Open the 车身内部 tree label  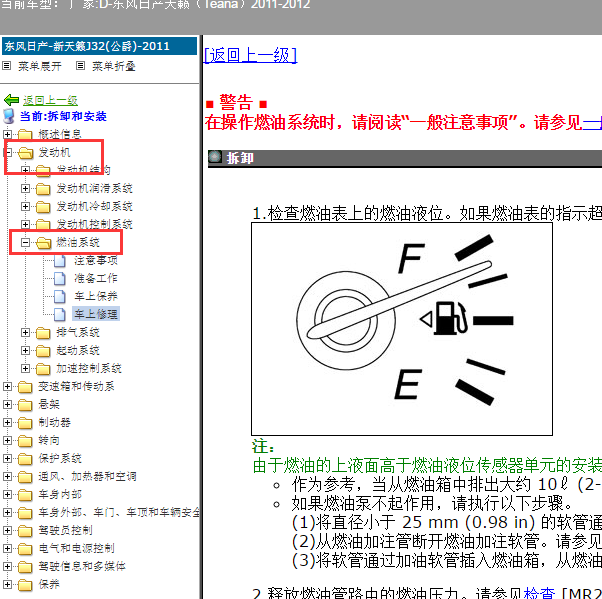60,495
